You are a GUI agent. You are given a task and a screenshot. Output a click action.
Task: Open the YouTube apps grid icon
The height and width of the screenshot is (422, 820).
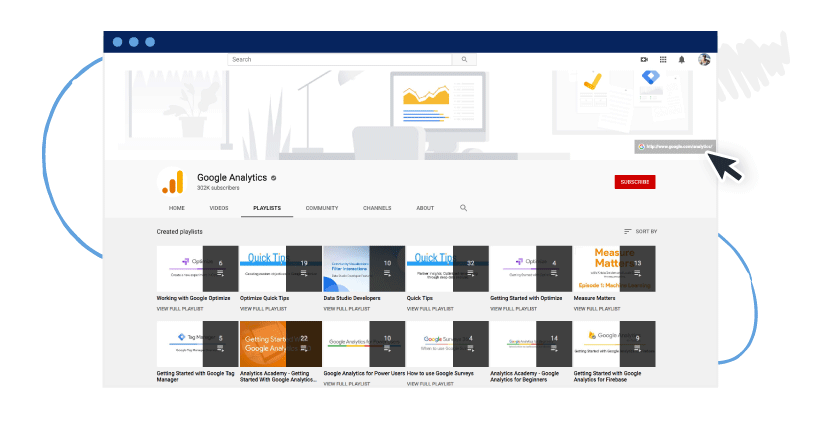(x=663, y=60)
